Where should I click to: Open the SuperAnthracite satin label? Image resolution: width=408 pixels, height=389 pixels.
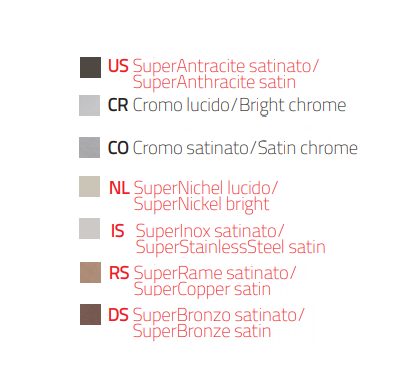point(214,82)
